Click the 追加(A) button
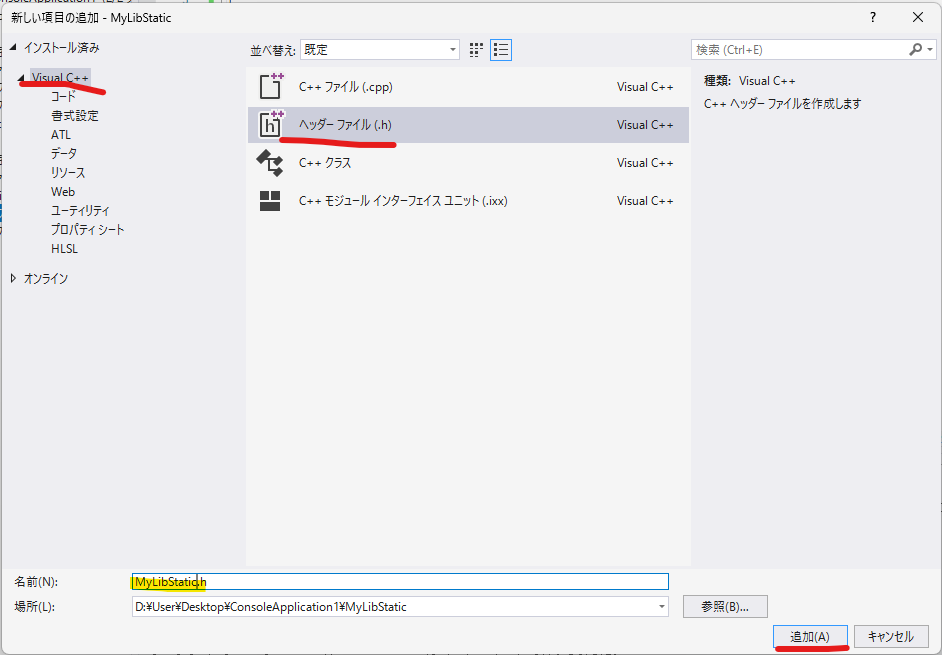This screenshot has height=655, width=942. 810,637
